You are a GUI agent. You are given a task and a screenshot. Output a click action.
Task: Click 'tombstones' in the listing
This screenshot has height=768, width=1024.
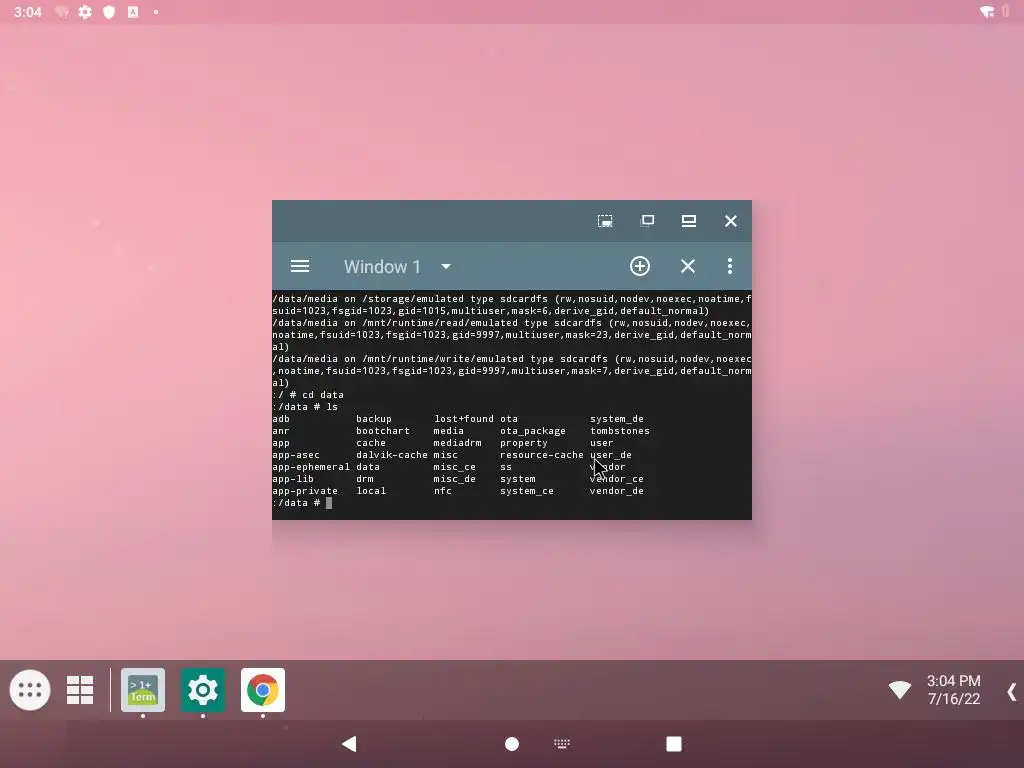(x=620, y=431)
